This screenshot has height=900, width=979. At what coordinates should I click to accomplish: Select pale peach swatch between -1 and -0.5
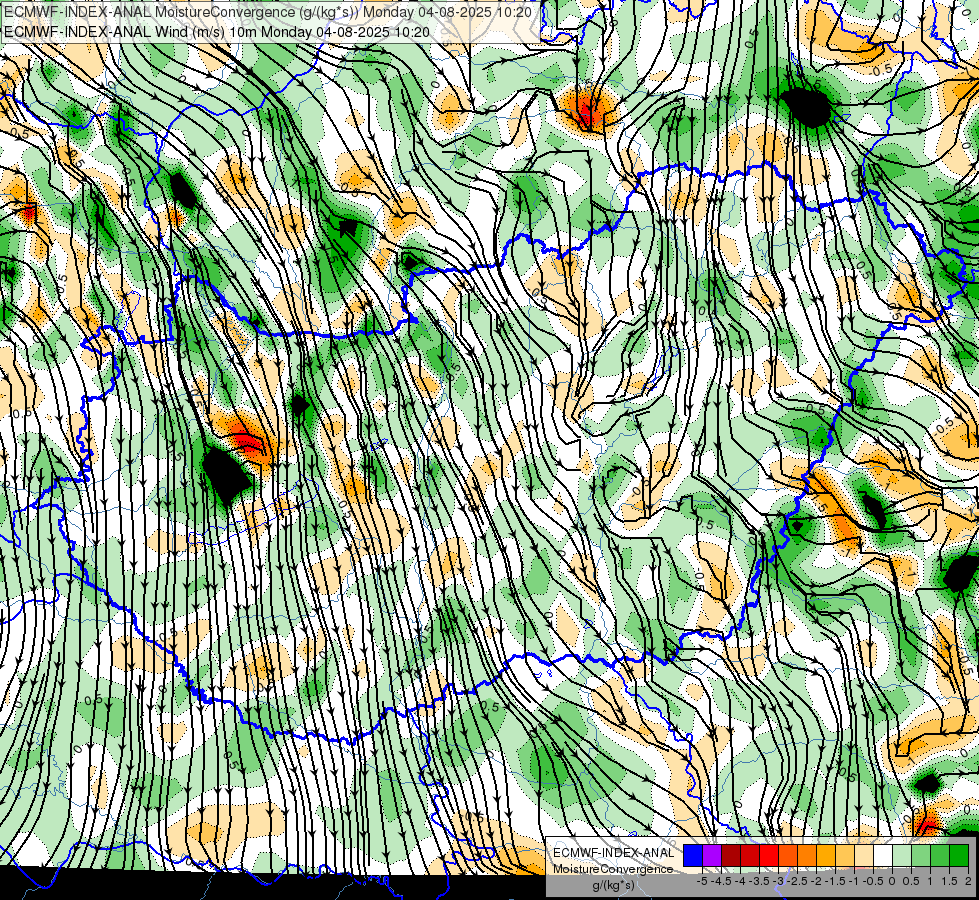pos(864,855)
